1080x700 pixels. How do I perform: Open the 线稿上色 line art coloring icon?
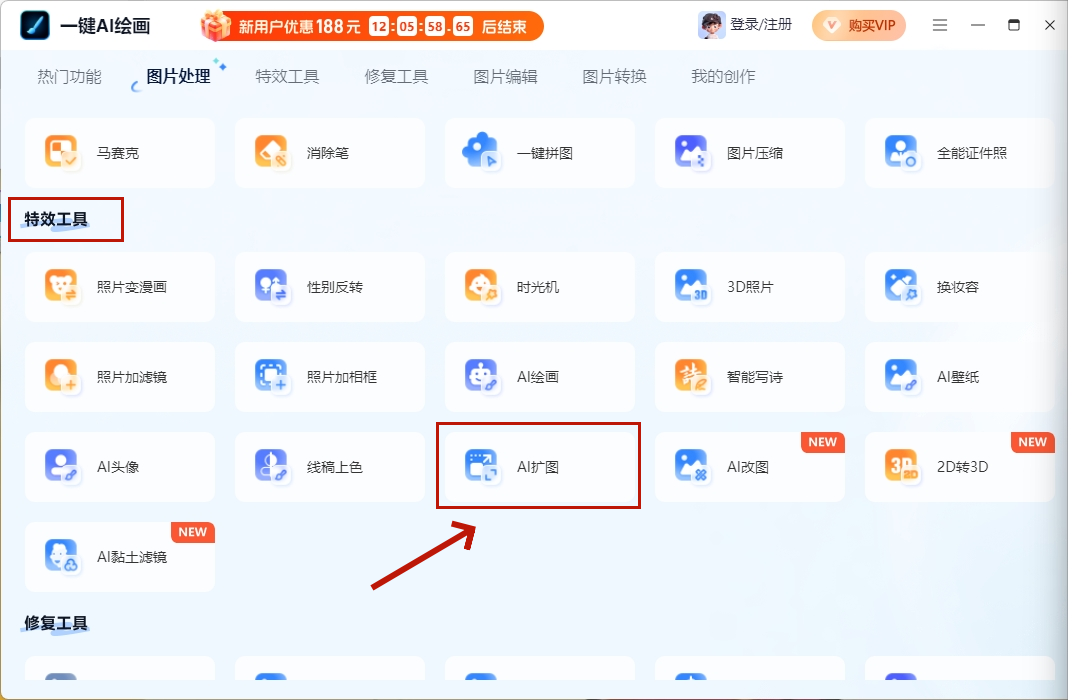271,466
